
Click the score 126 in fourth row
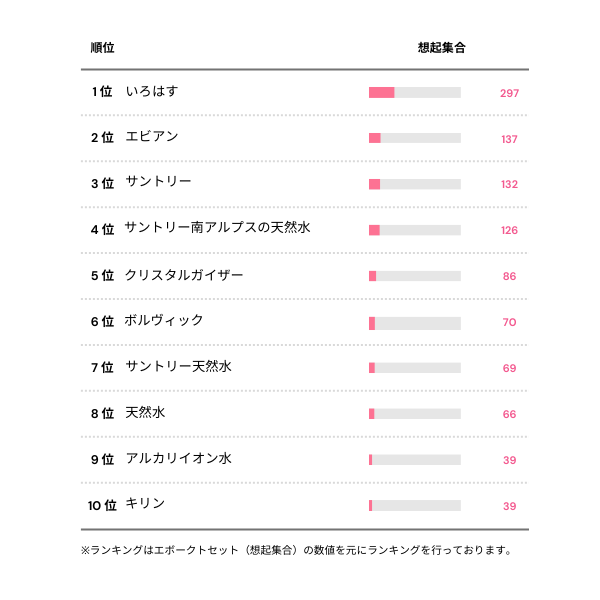click(x=509, y=230)
